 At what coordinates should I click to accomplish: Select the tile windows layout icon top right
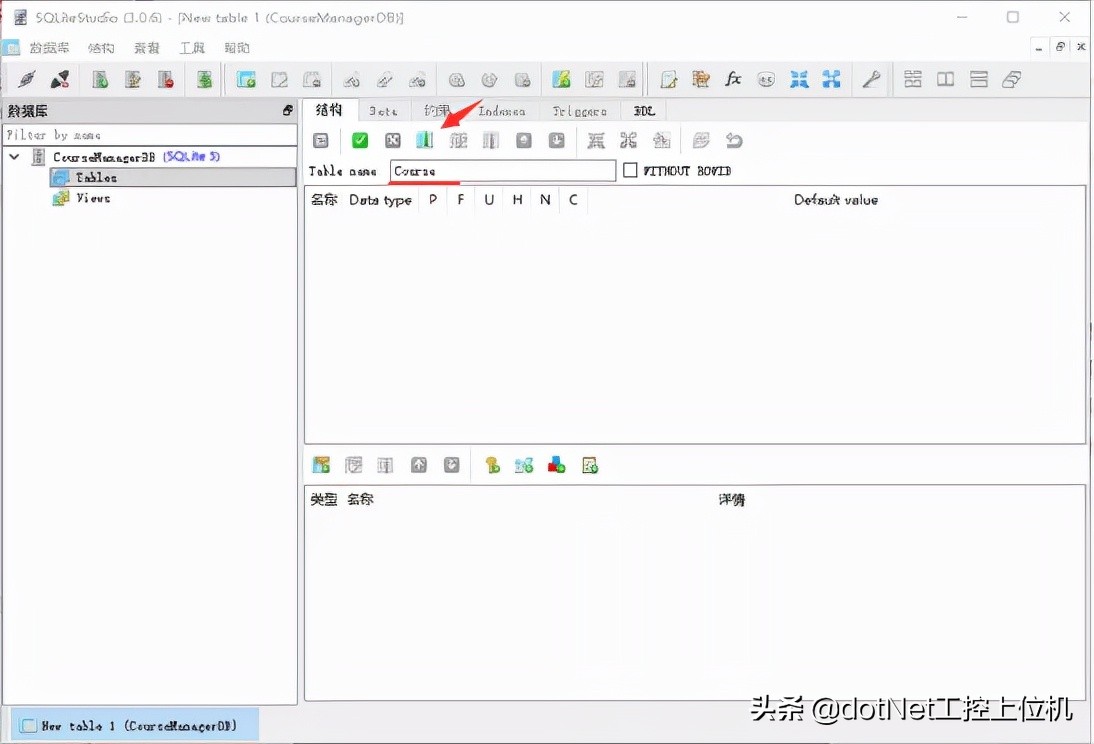pyautogui.click(x=912, y=79)
